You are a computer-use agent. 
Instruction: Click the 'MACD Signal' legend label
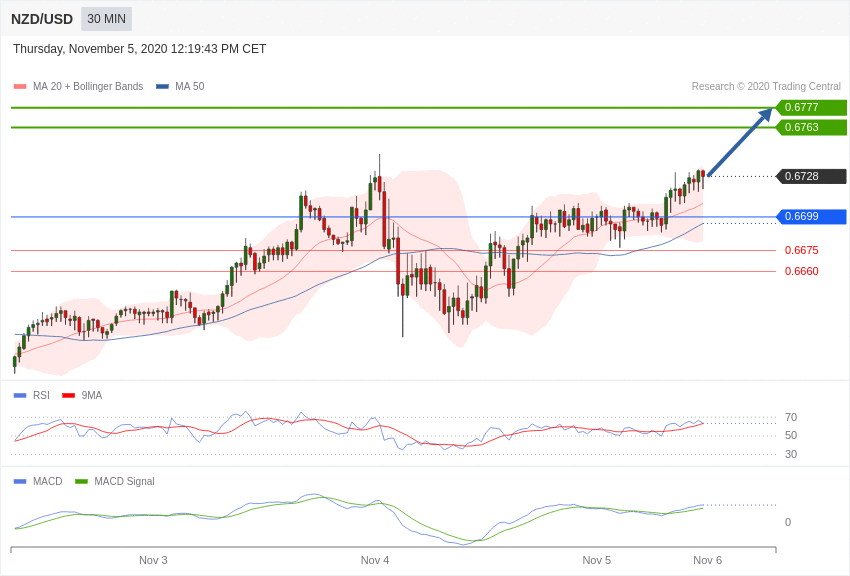[x=124, y=481]
